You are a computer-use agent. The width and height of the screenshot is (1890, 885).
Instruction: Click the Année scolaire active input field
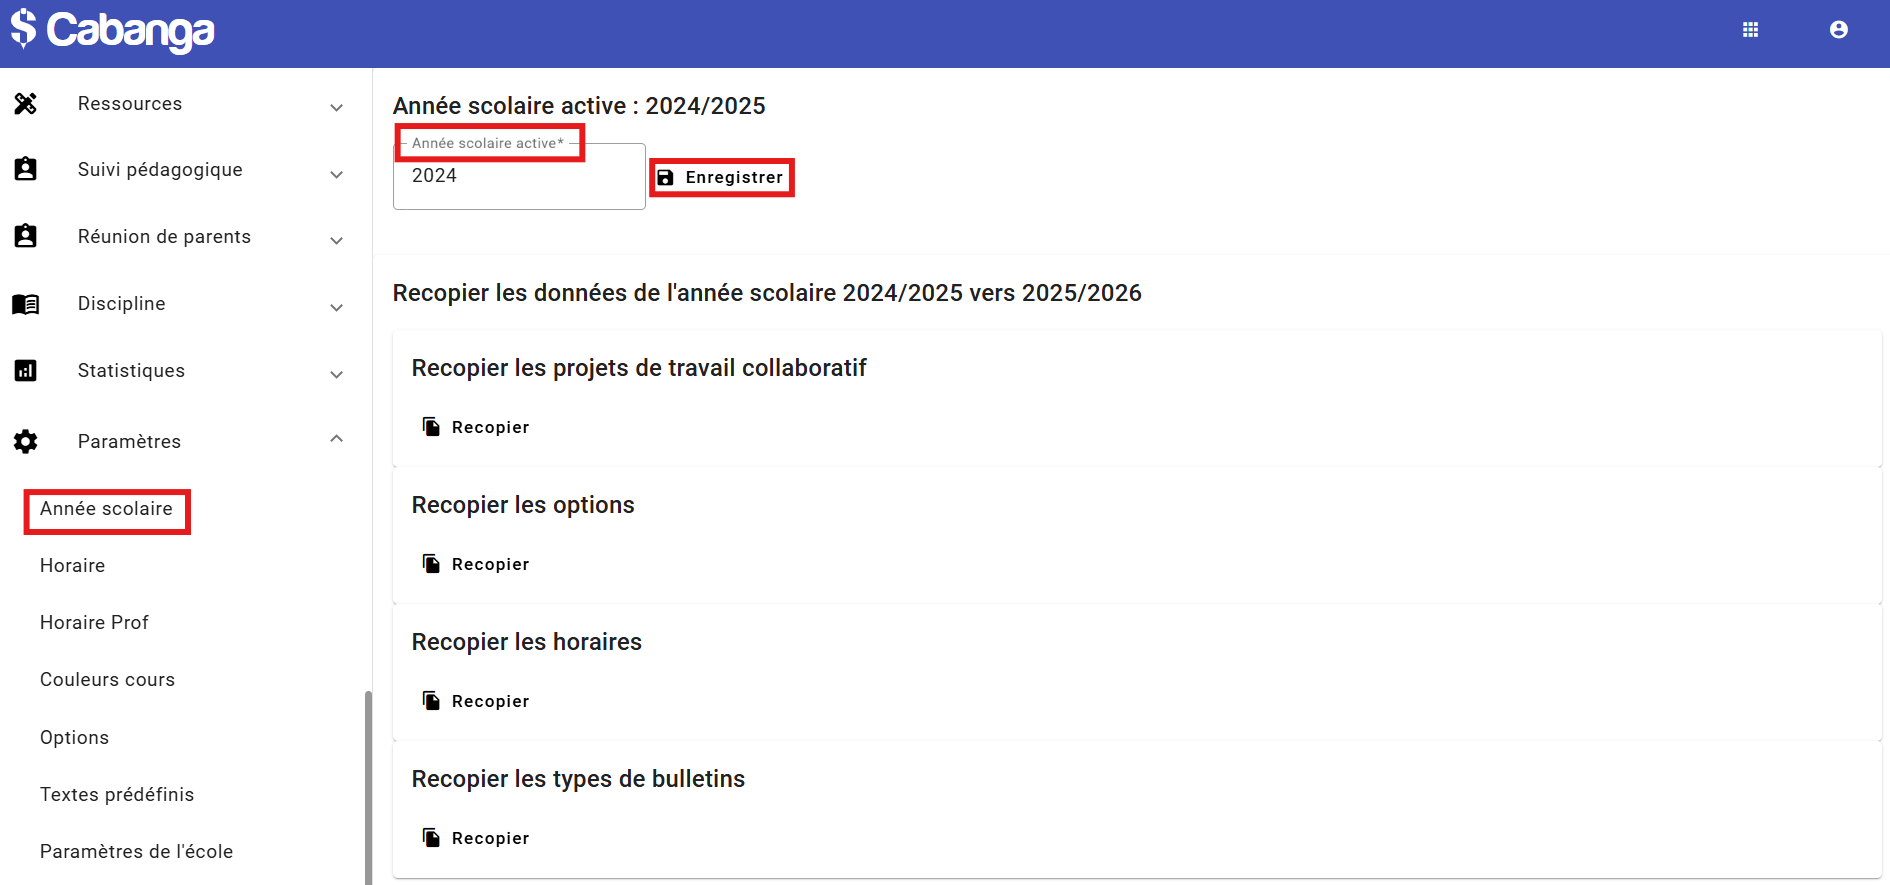click(x=518, y=178)
